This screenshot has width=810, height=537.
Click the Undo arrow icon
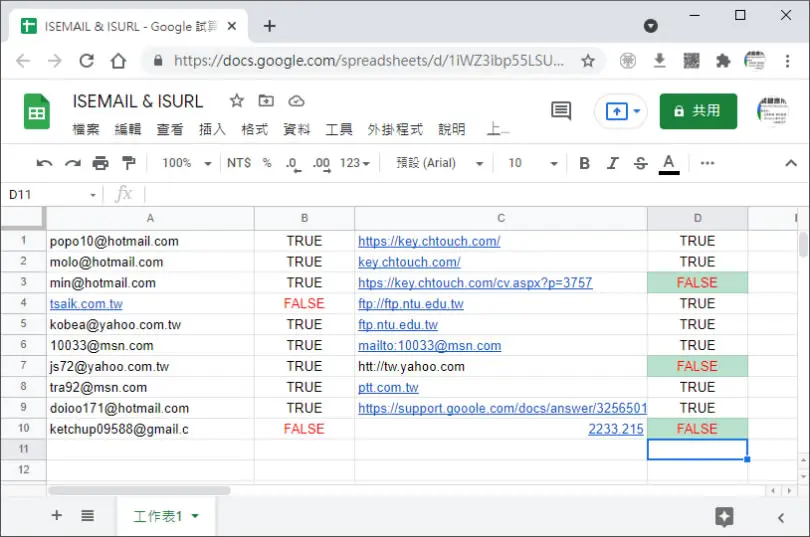[x=44, y=164]
